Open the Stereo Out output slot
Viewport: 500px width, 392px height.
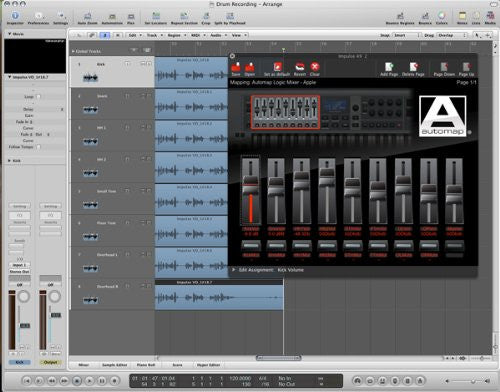pos(20,271)
